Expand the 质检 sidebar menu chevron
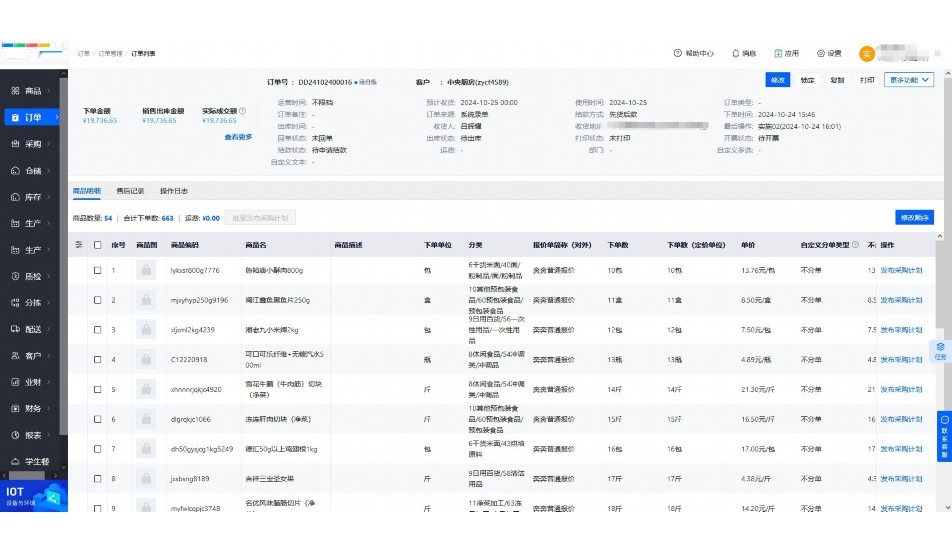 [x=50, y=276]
